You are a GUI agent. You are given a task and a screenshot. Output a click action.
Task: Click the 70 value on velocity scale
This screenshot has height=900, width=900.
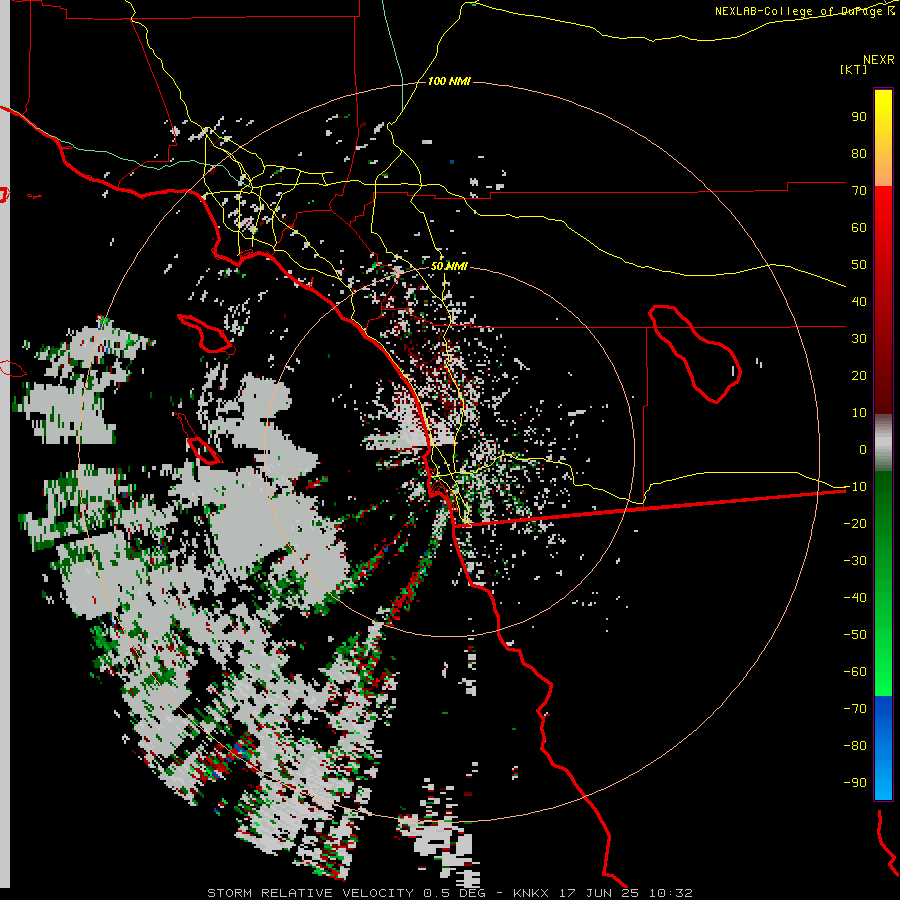coord(859,191)
